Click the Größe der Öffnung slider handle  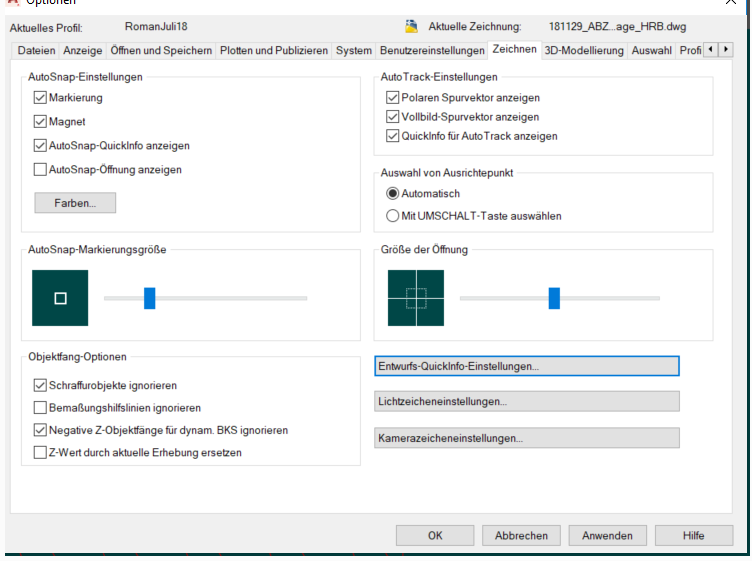(x=554, y=298)
